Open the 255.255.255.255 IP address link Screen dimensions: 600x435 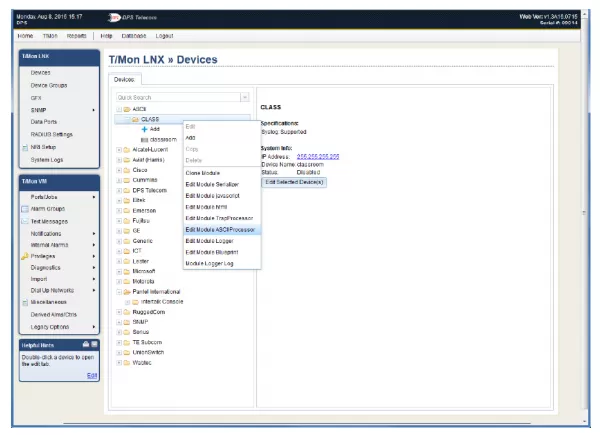coord(318,158)
